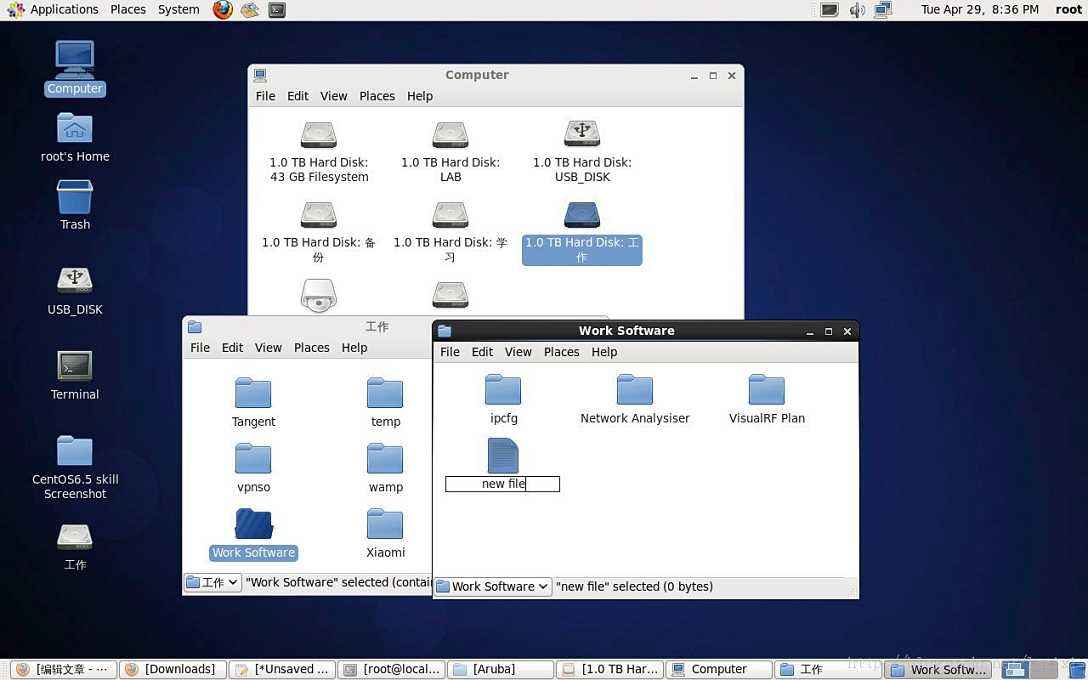Switch to Computer taskbar button

720,670
